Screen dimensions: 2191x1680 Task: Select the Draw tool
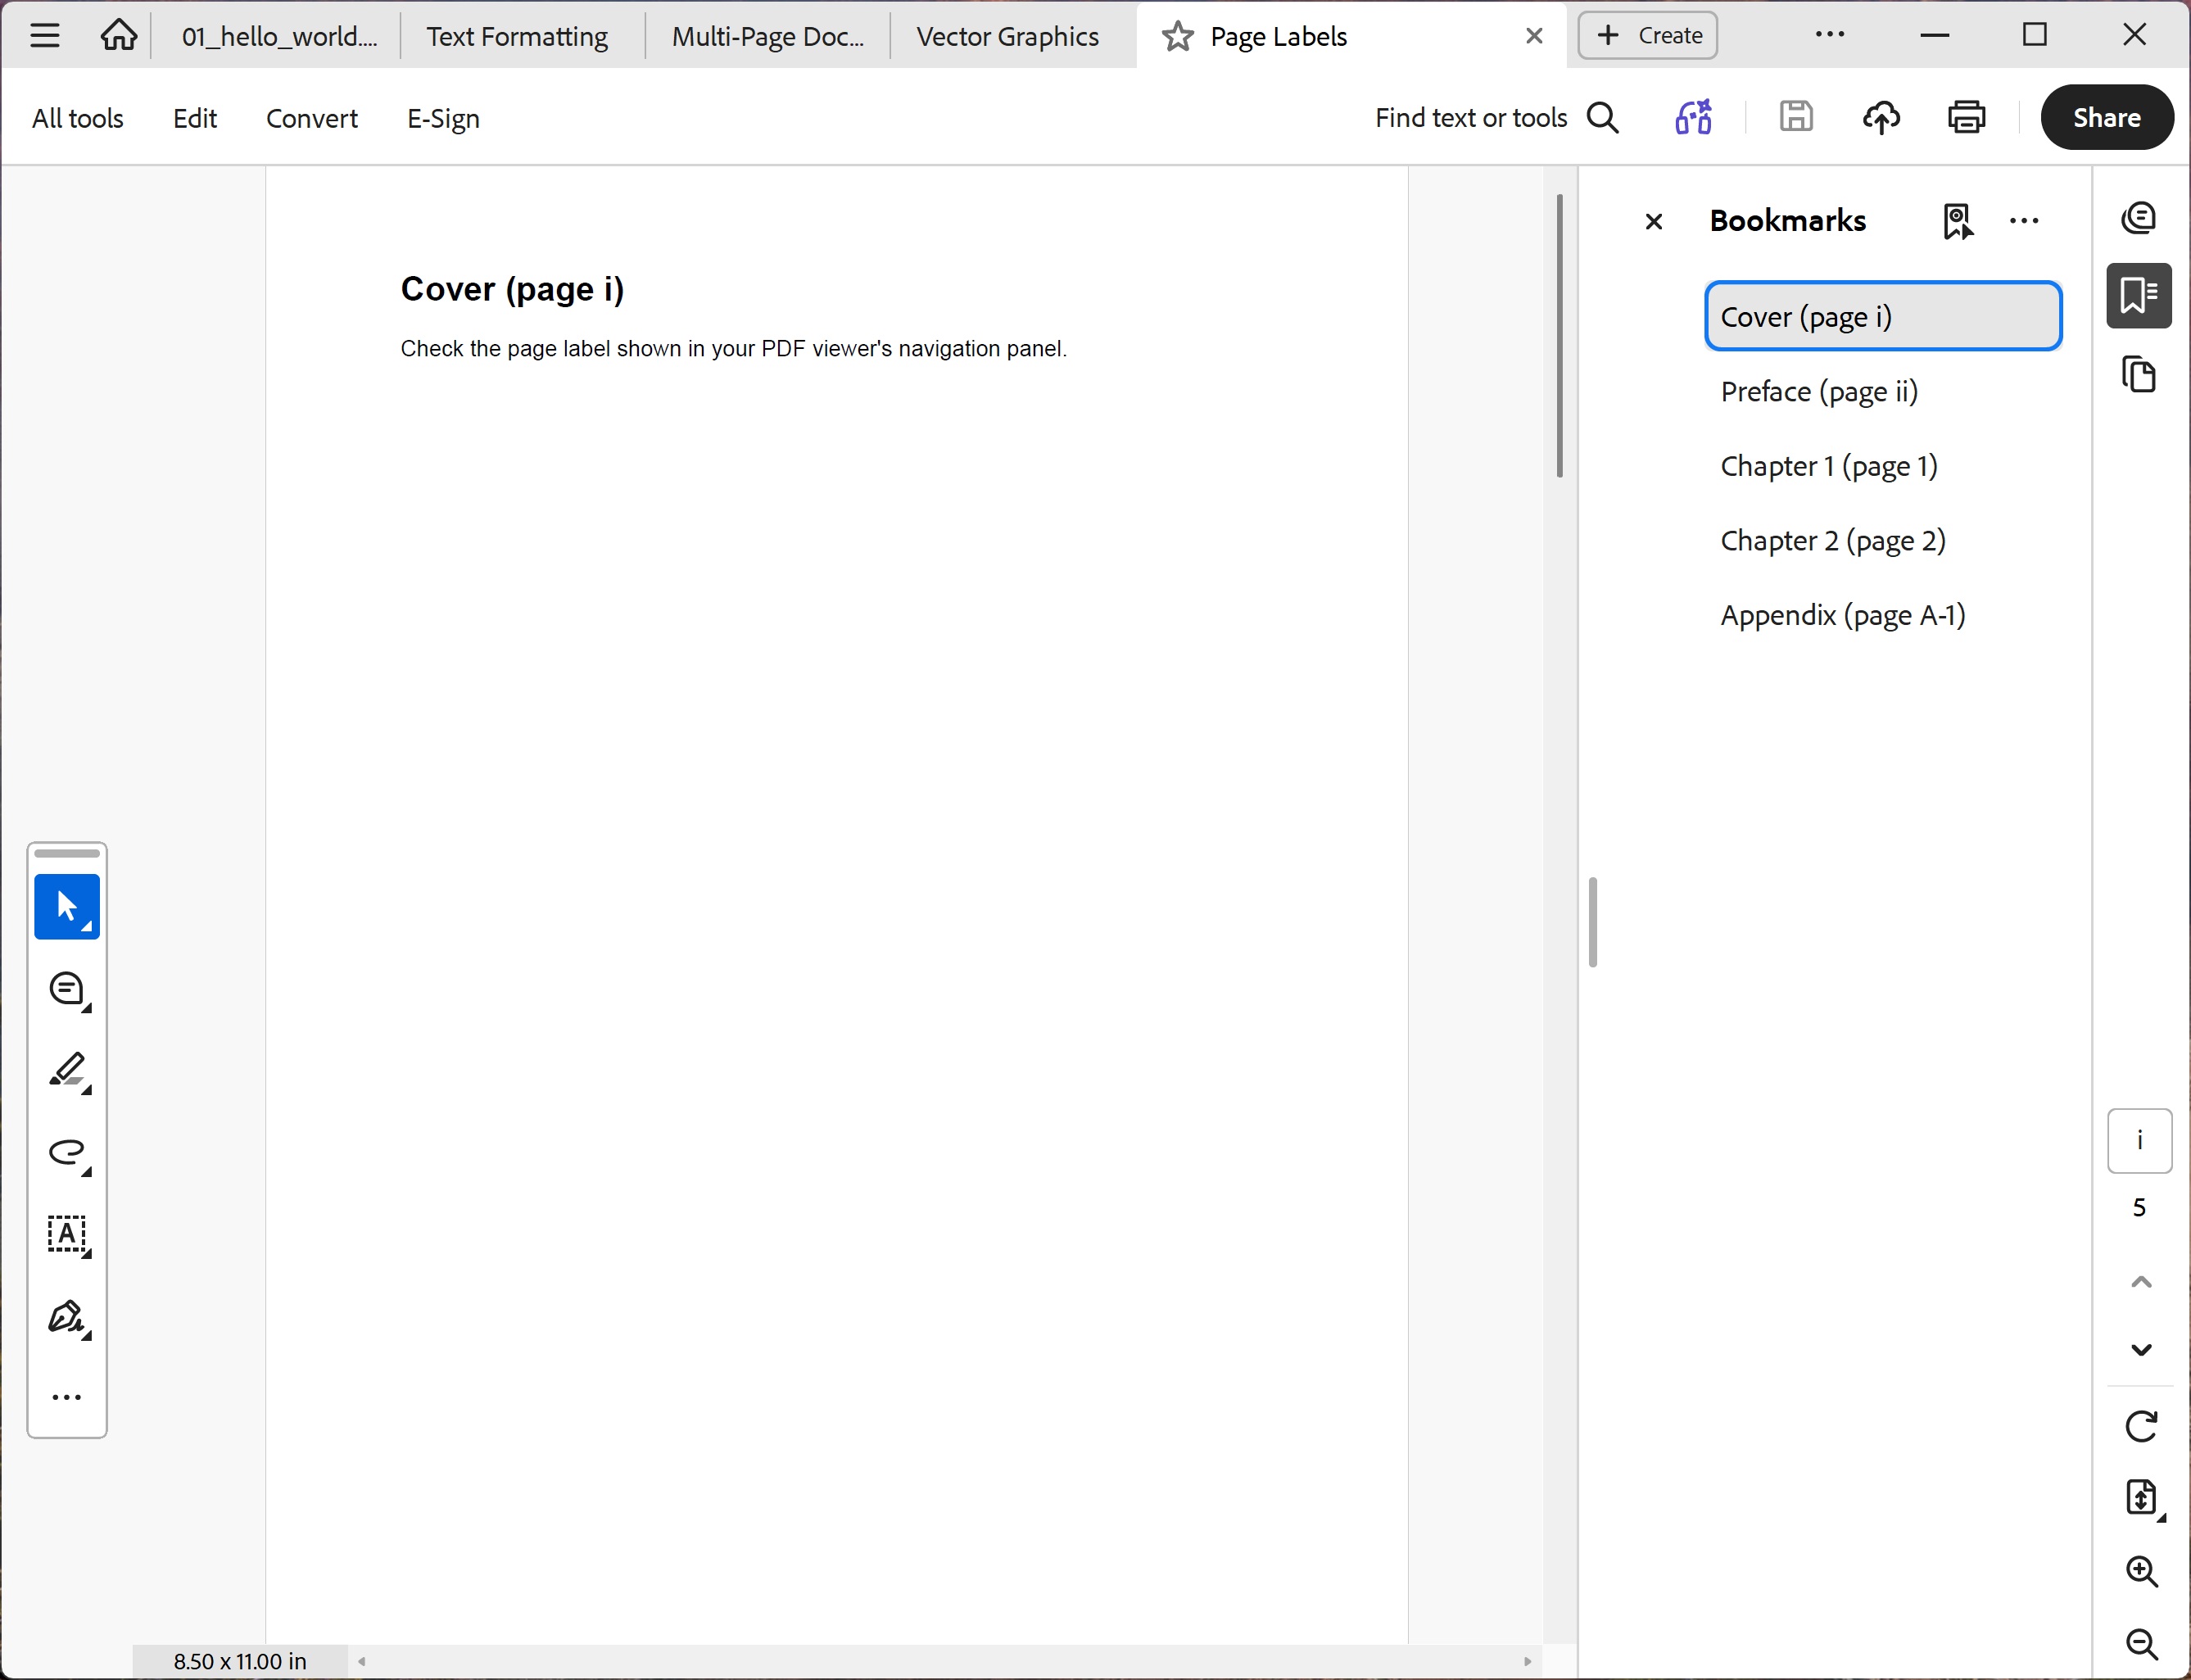pyautogui.click(x=66, y=1155)
